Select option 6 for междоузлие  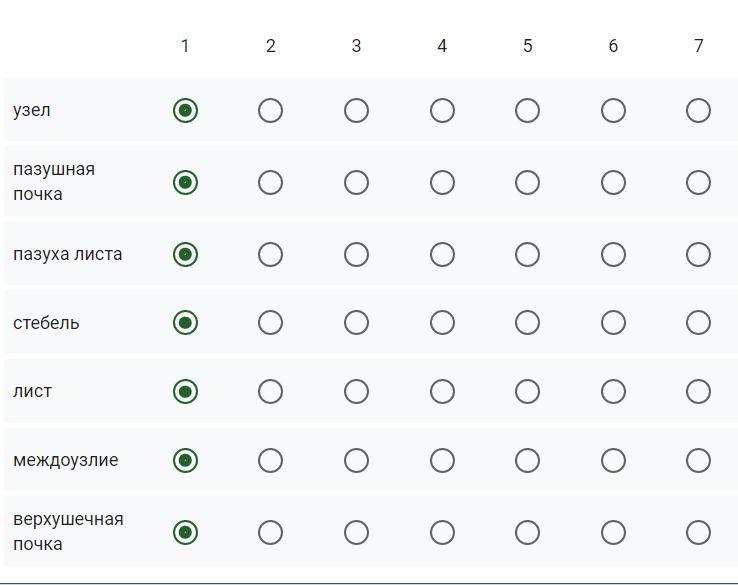tap(613, 460)
